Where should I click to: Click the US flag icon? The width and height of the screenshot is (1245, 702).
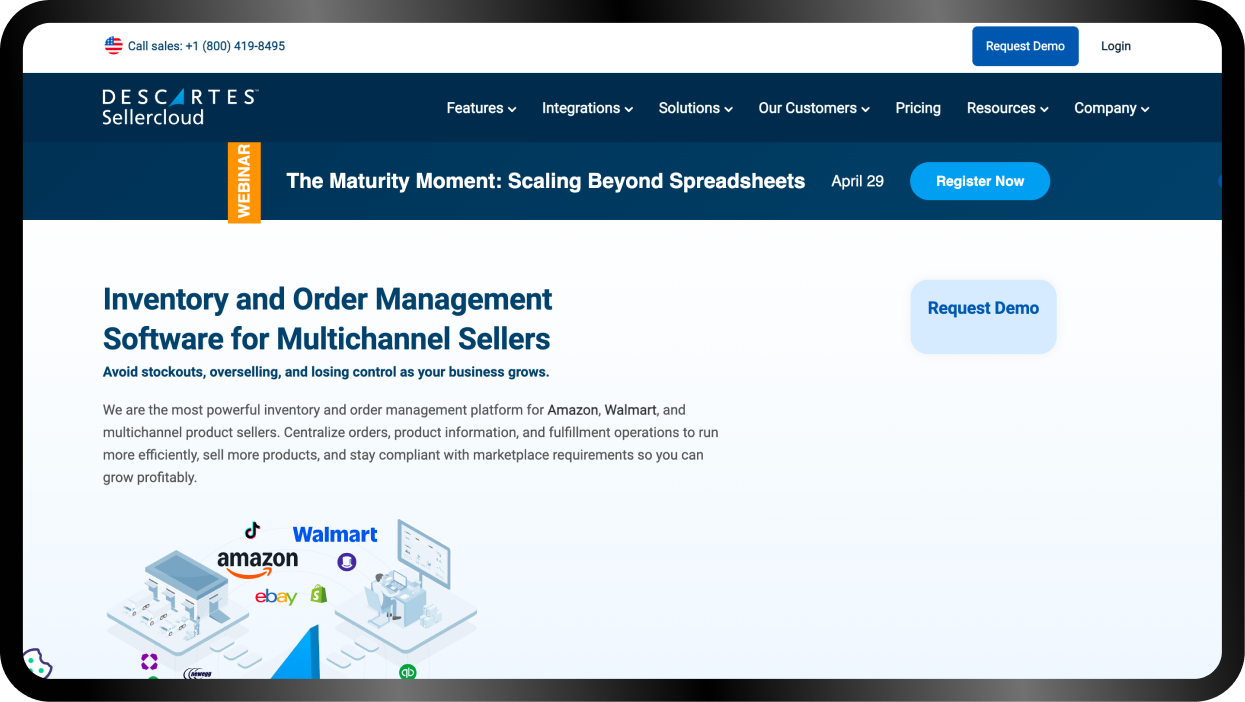pos(113,46)
